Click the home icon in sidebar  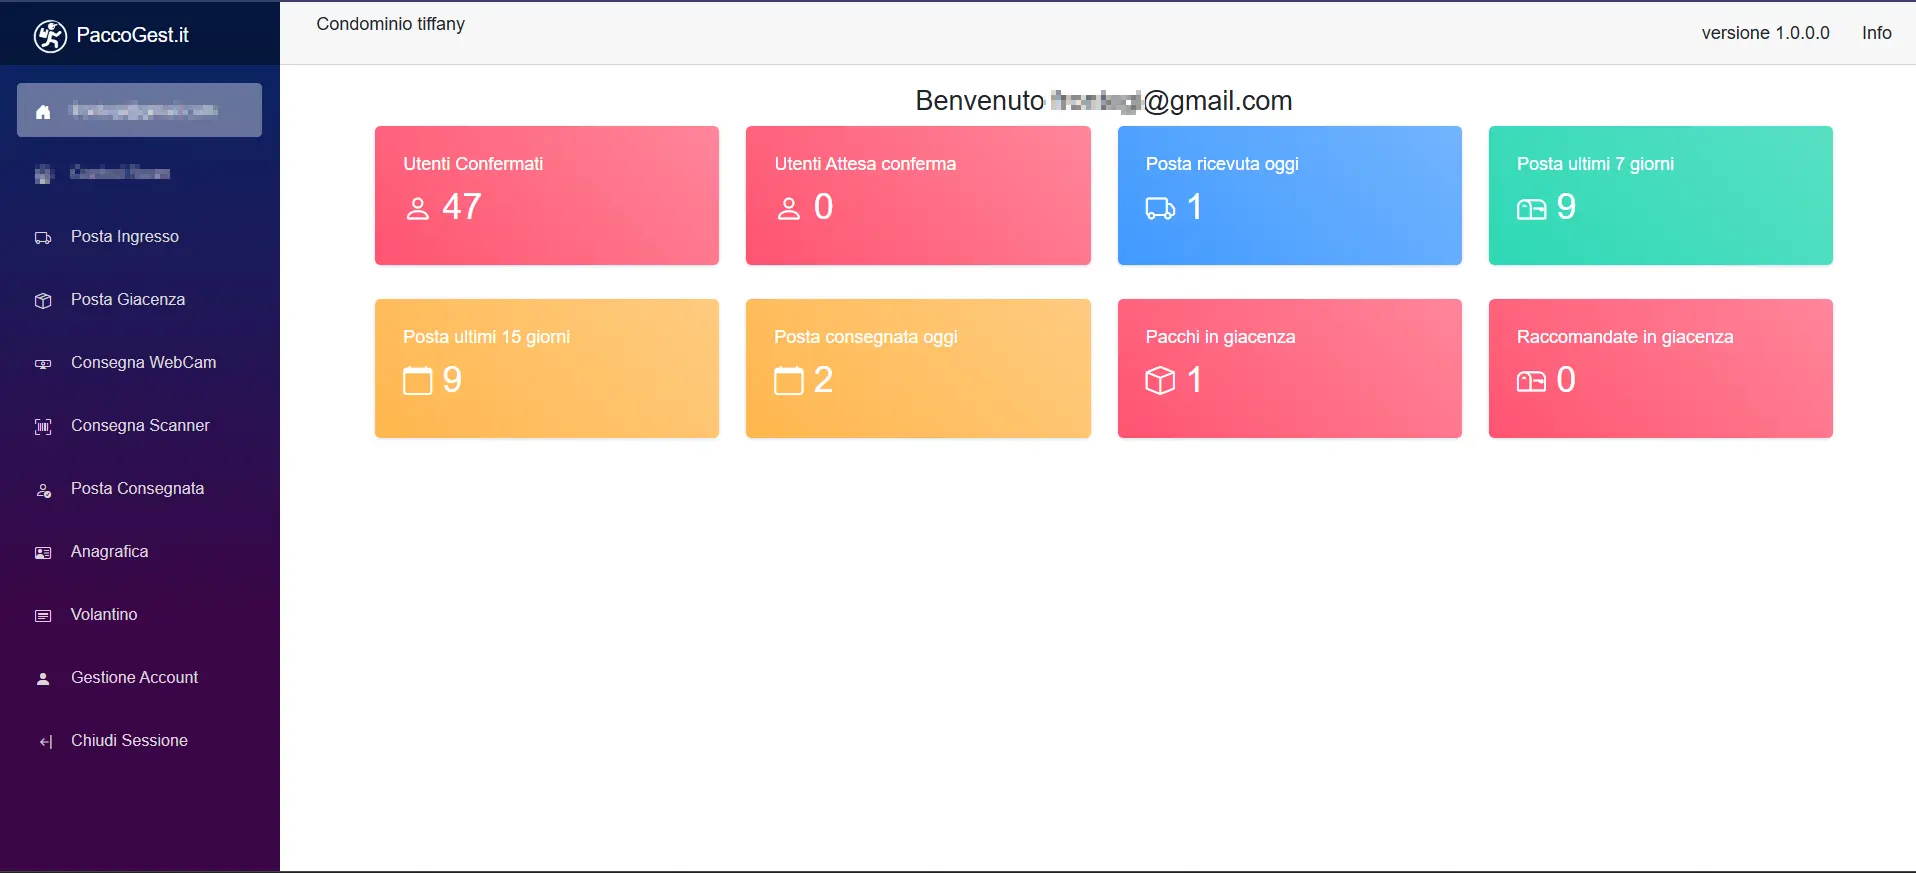pos(43,112)
